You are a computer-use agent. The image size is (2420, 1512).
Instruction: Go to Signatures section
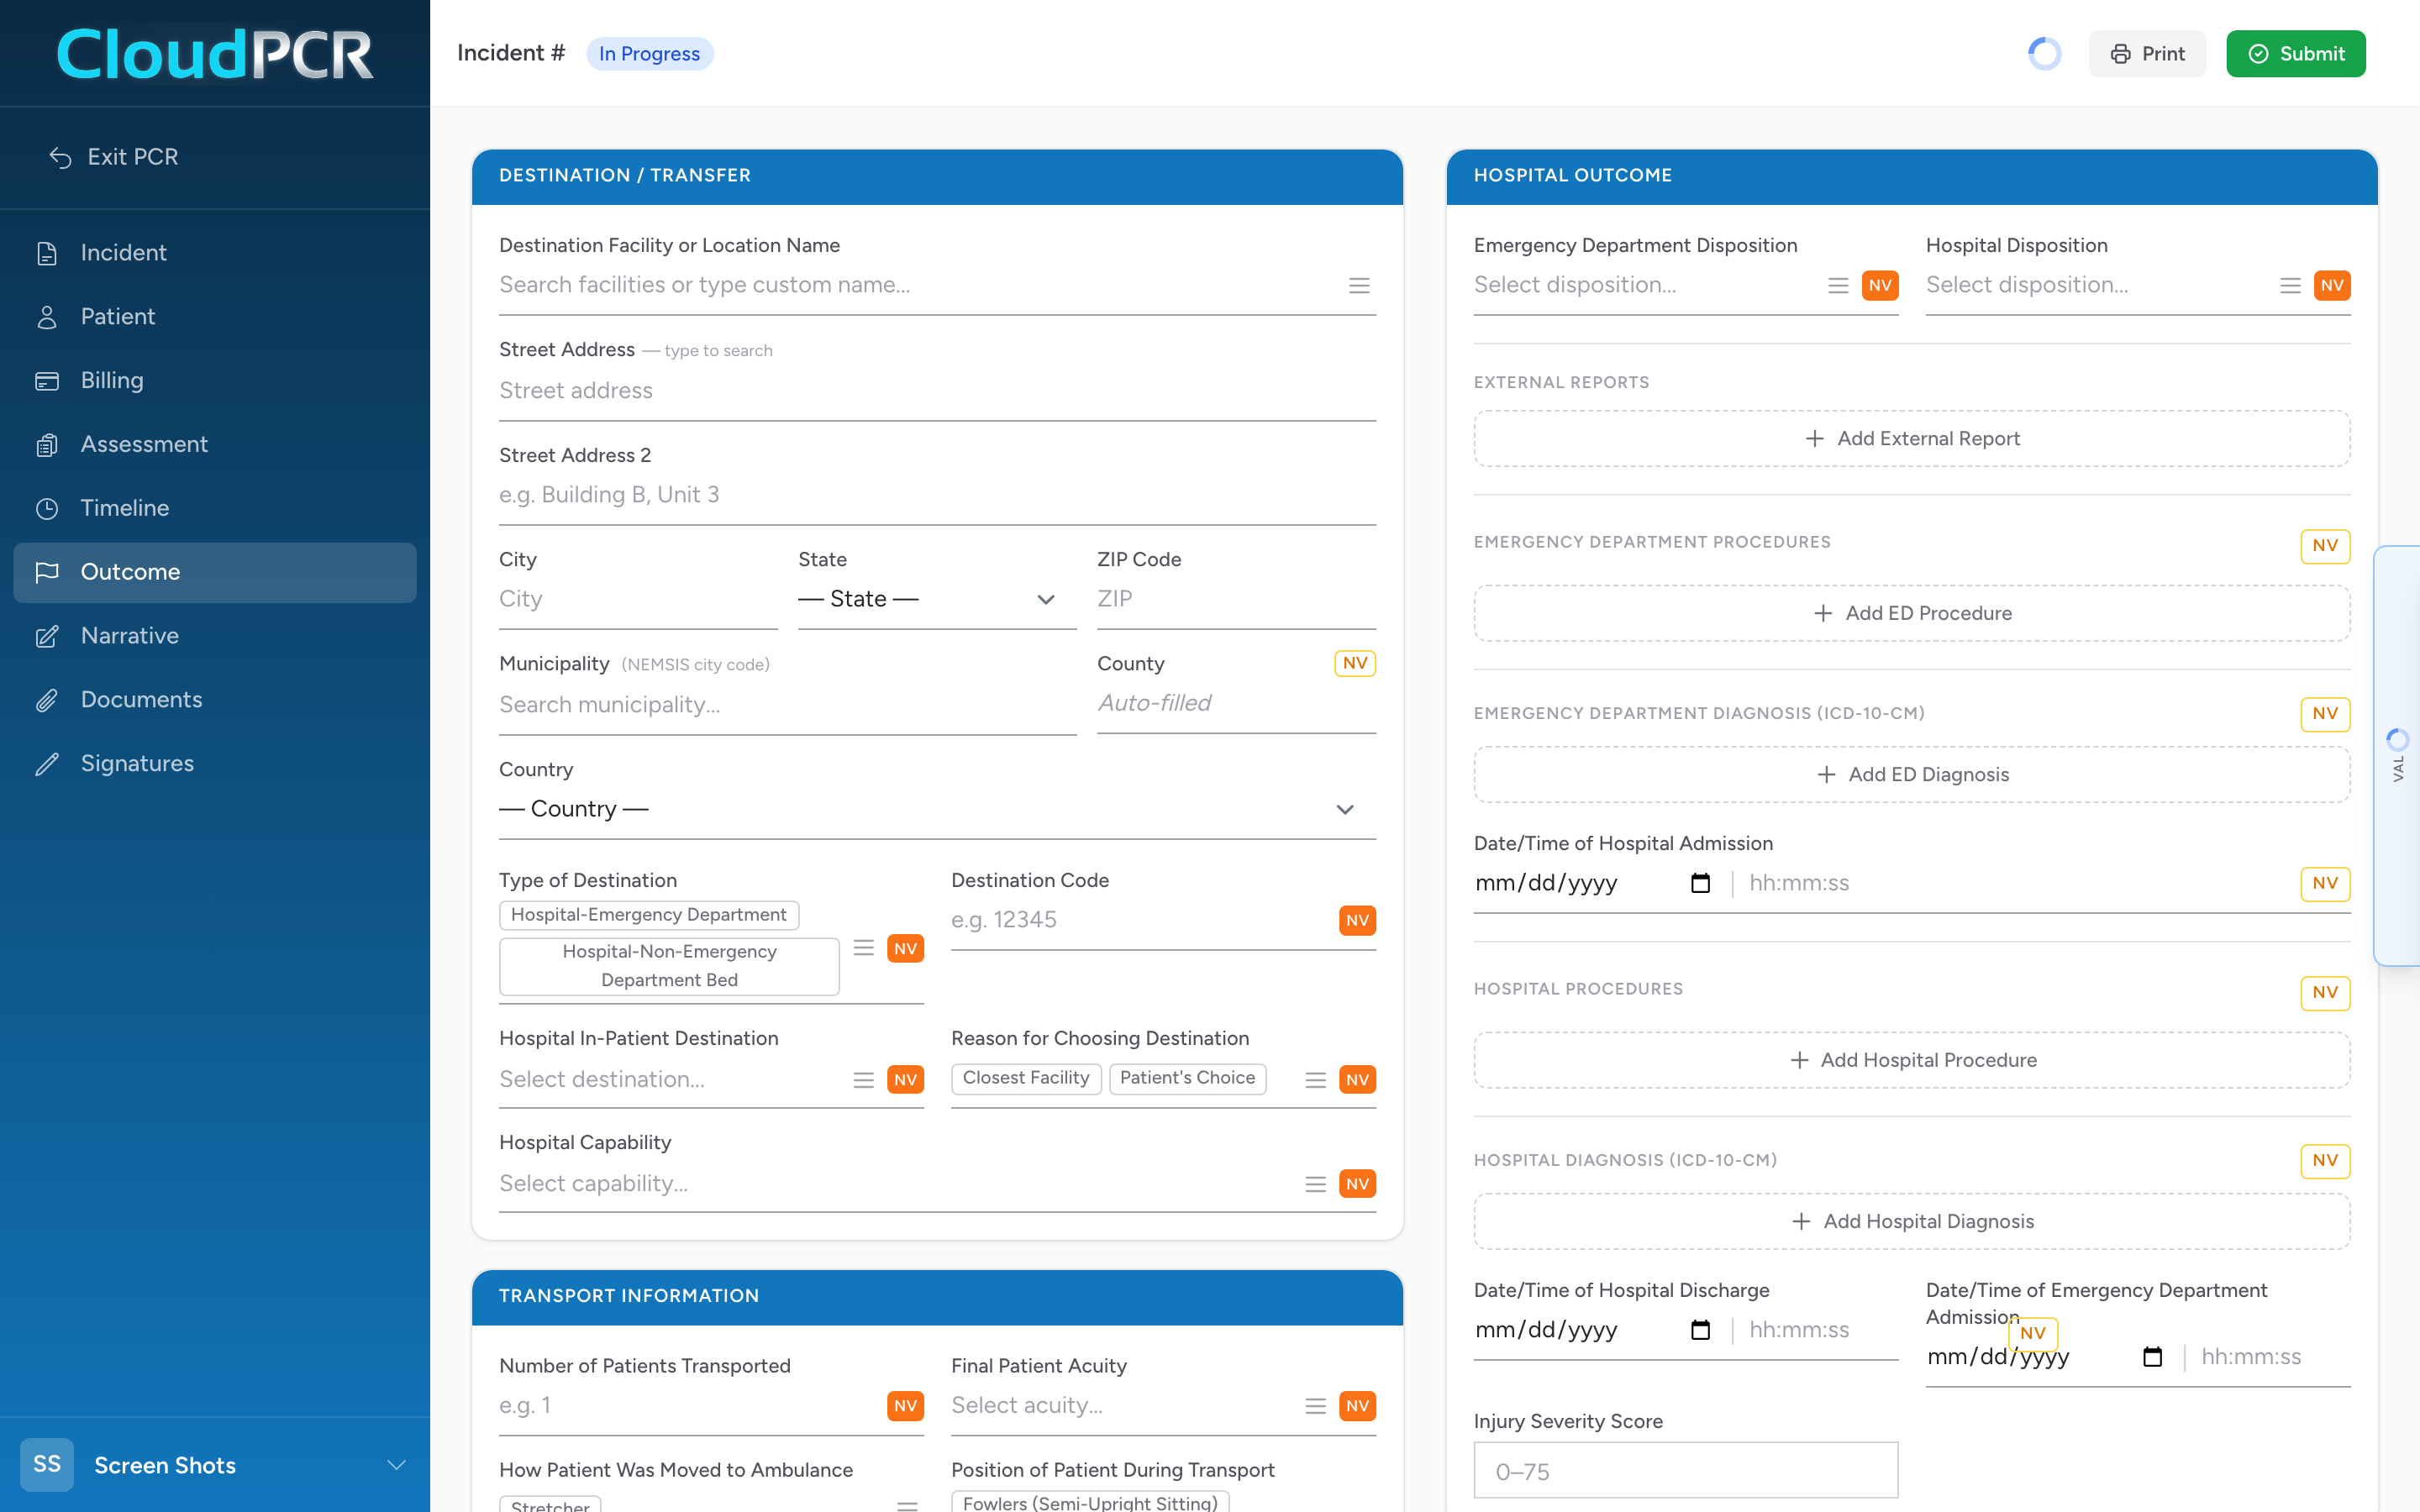click(215, 764)
